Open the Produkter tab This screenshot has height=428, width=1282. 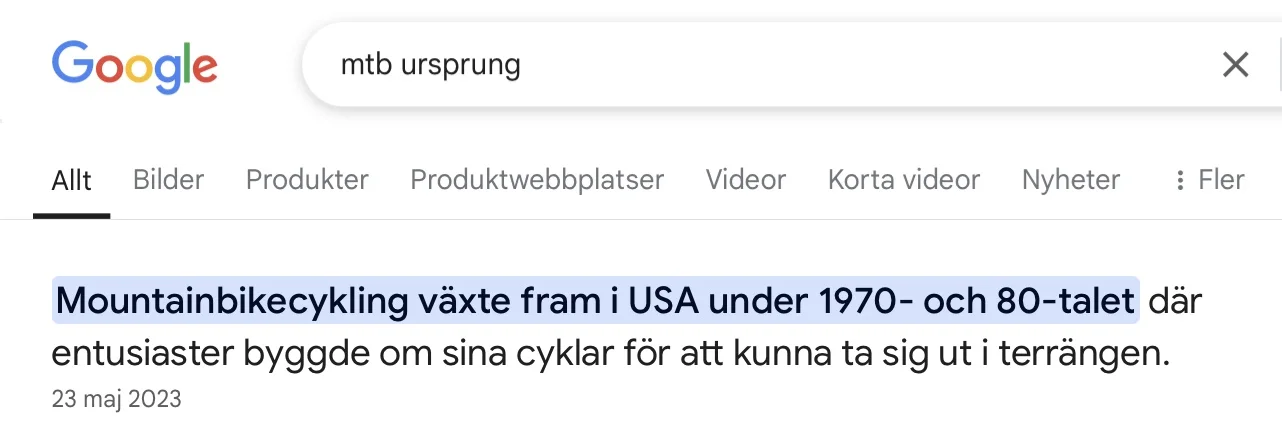tap(307, 180)
